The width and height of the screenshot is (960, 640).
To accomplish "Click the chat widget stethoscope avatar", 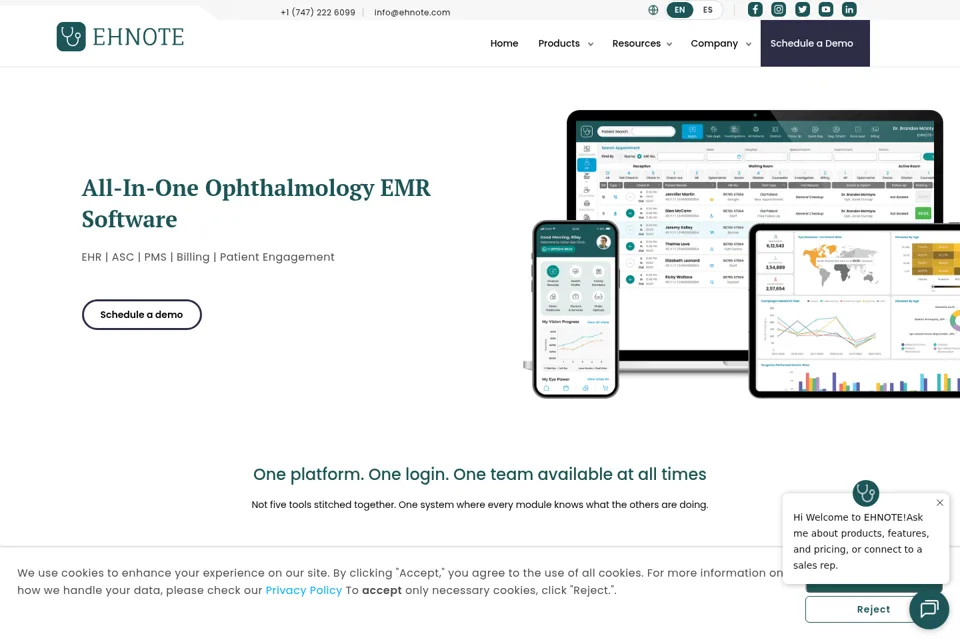I will (866, 492).
